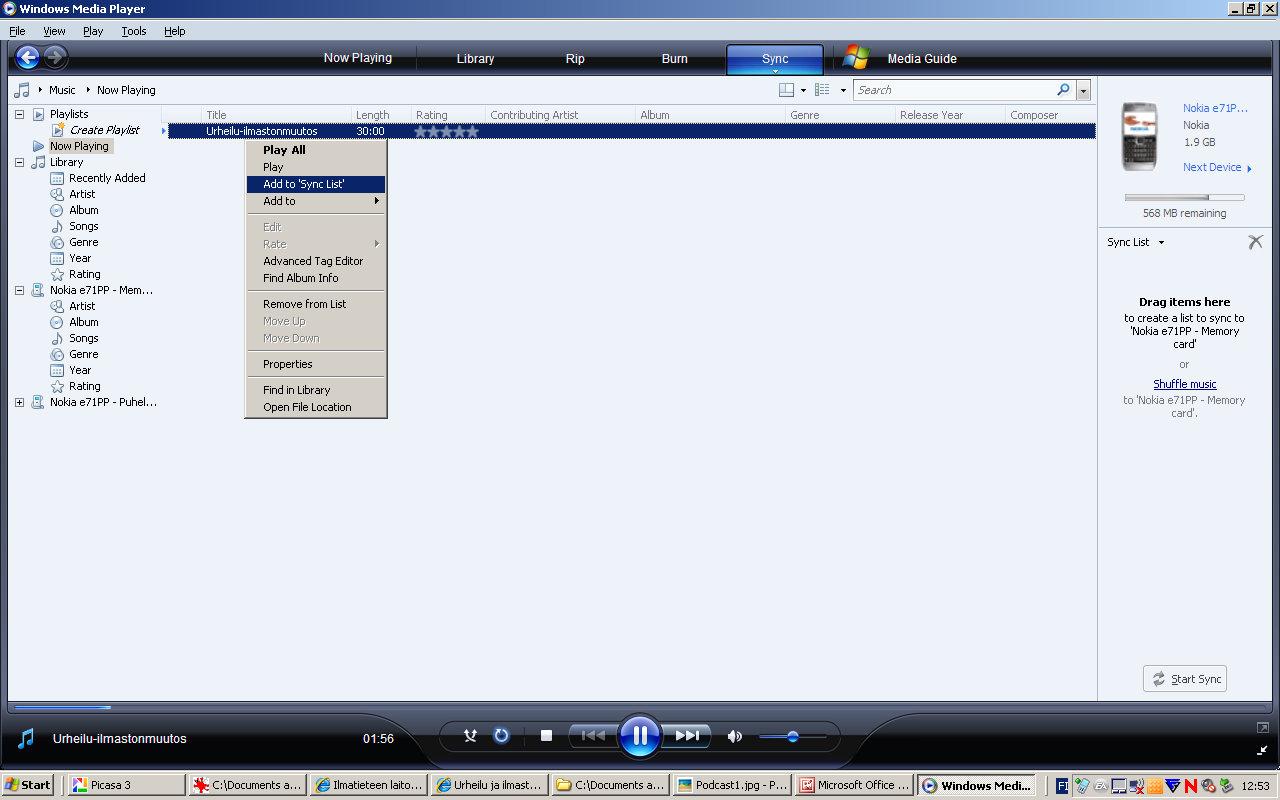The width and height of the screenshot is (1280, 800).
Task: Open the Layout Options icon
Action: pyautogui.click(x=787, y=90)
